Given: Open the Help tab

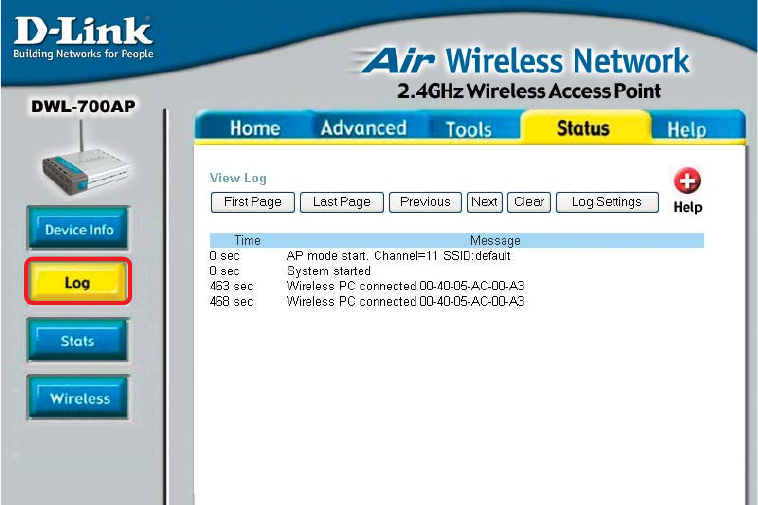Looking at the screenshot, I should point(686,130).
